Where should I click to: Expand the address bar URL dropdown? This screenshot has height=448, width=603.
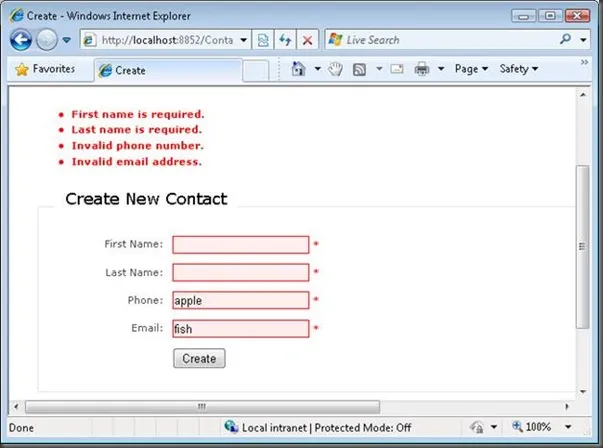(243, 40)
